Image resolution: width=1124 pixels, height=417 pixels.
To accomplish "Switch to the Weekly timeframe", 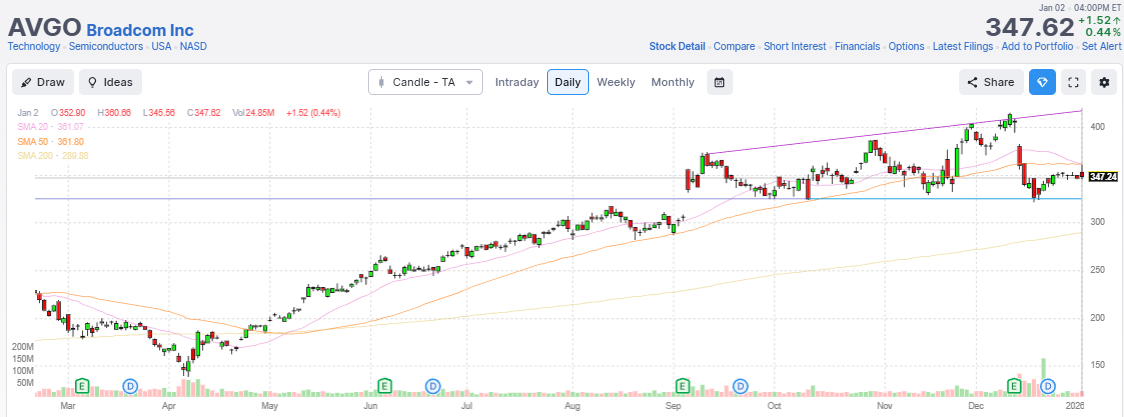I will click(616, 82).
